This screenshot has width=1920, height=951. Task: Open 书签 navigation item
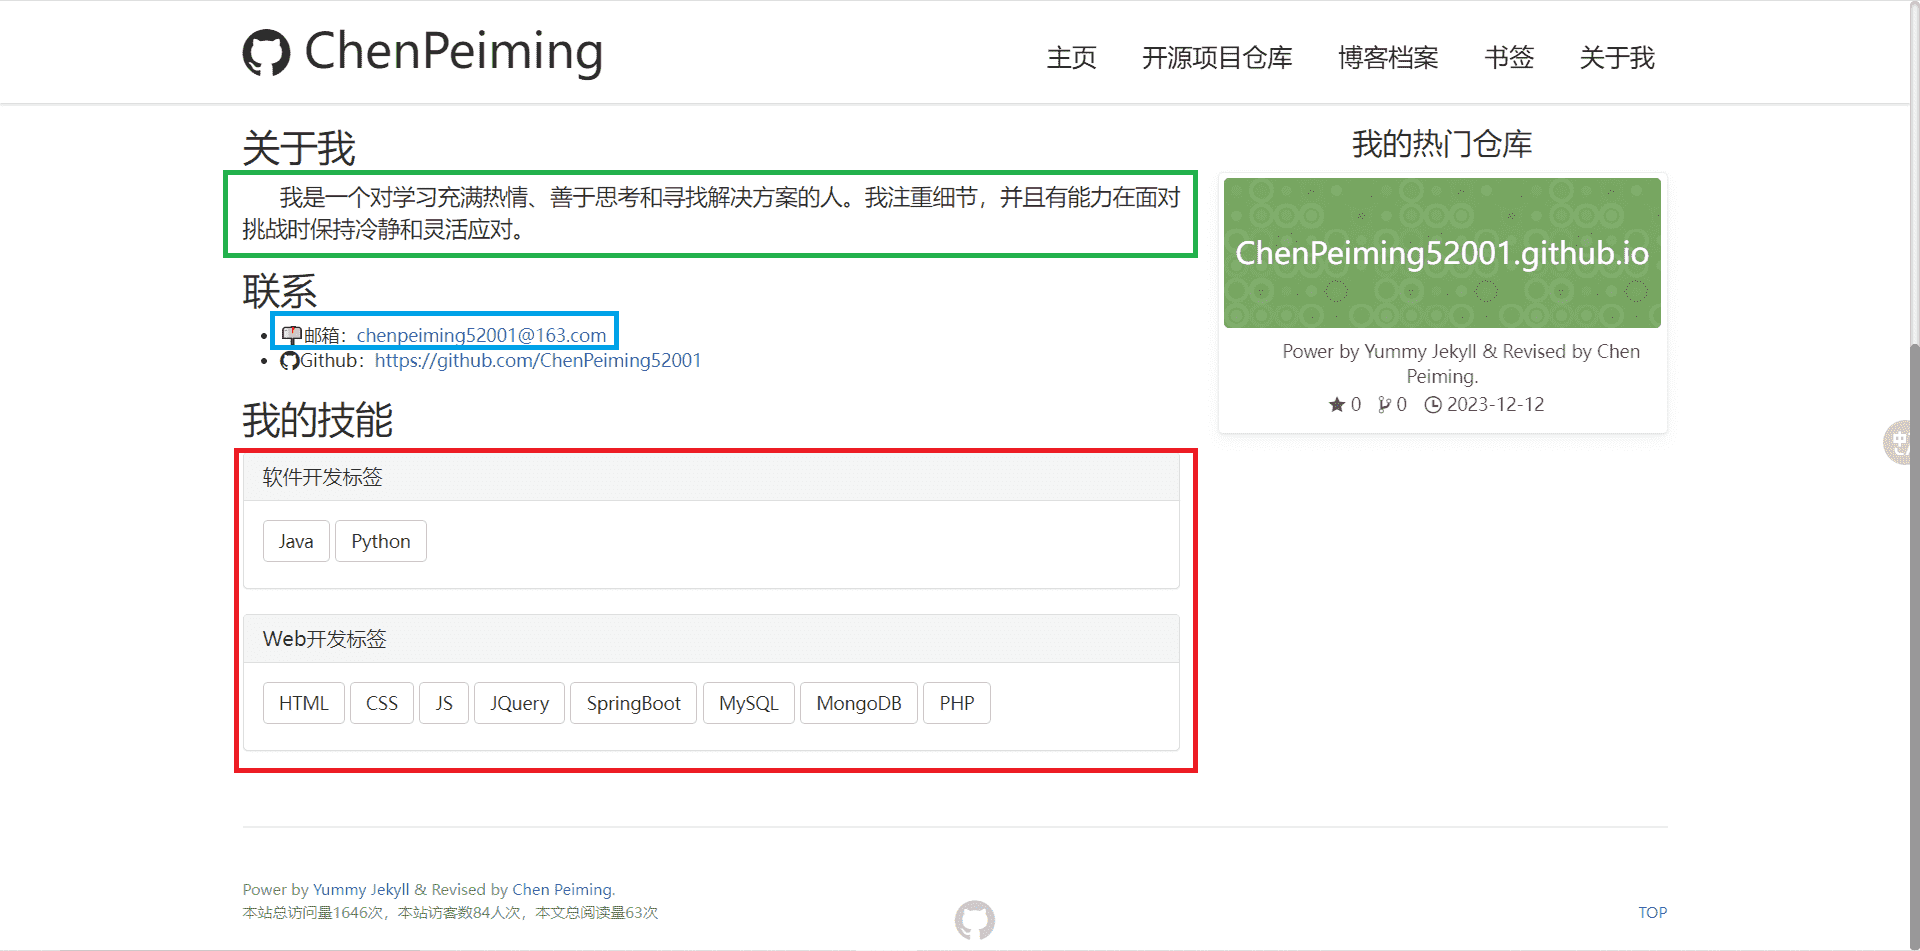pos(1509,58)
